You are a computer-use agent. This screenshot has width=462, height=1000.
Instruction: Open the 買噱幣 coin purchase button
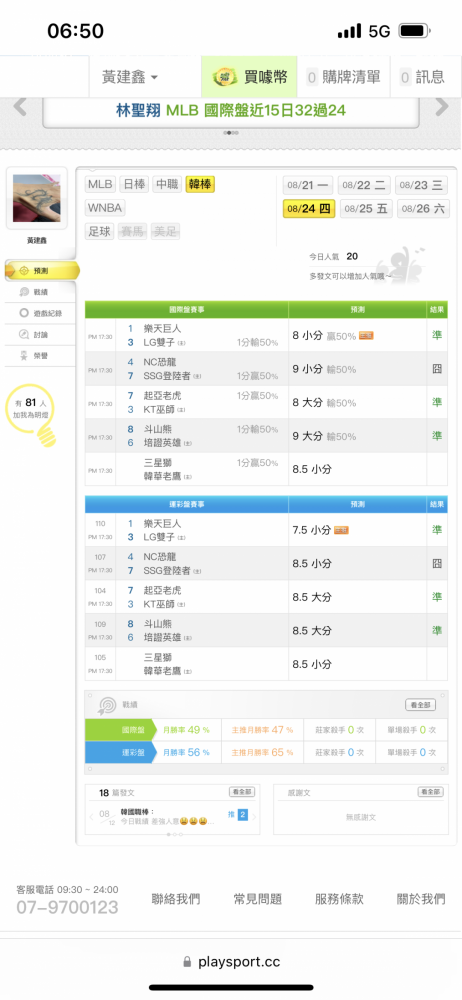pos(249,77)
